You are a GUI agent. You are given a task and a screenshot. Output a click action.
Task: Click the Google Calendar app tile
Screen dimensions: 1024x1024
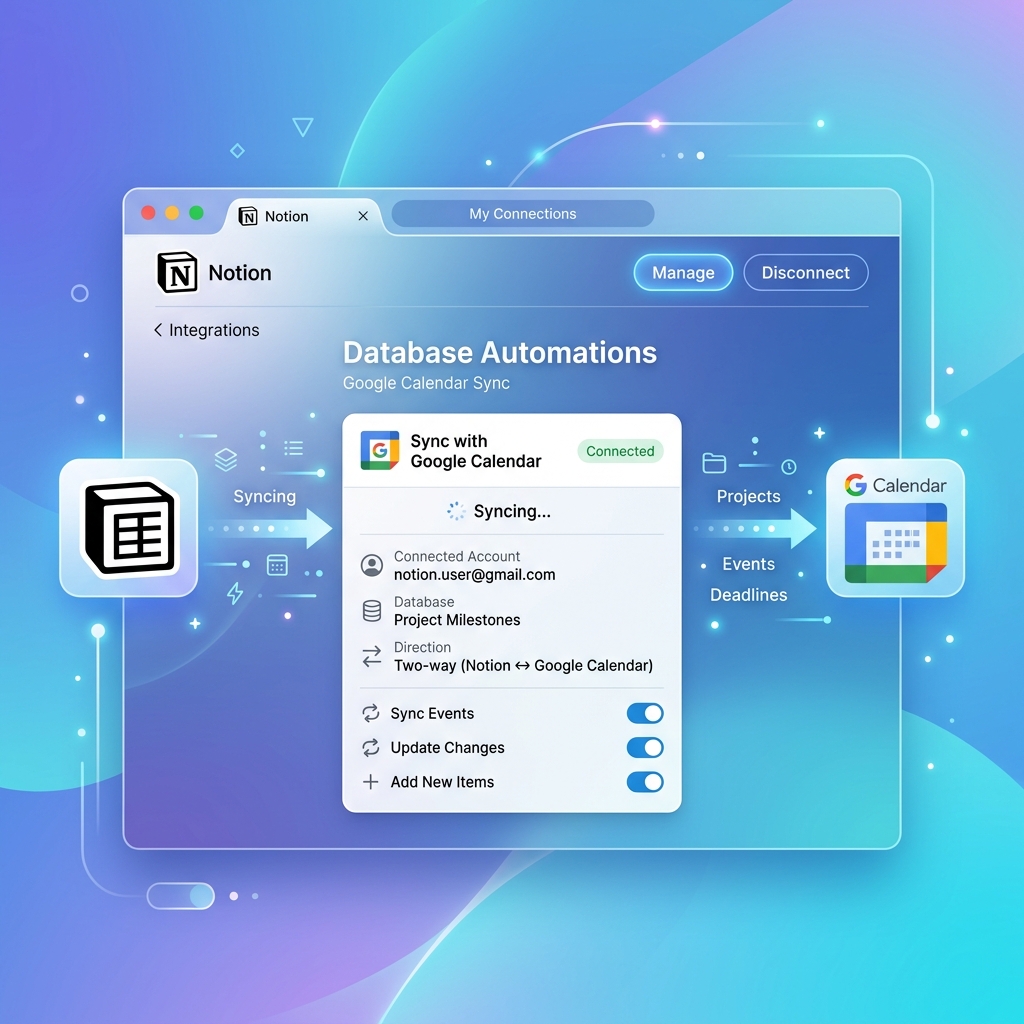tap(895, 528)
